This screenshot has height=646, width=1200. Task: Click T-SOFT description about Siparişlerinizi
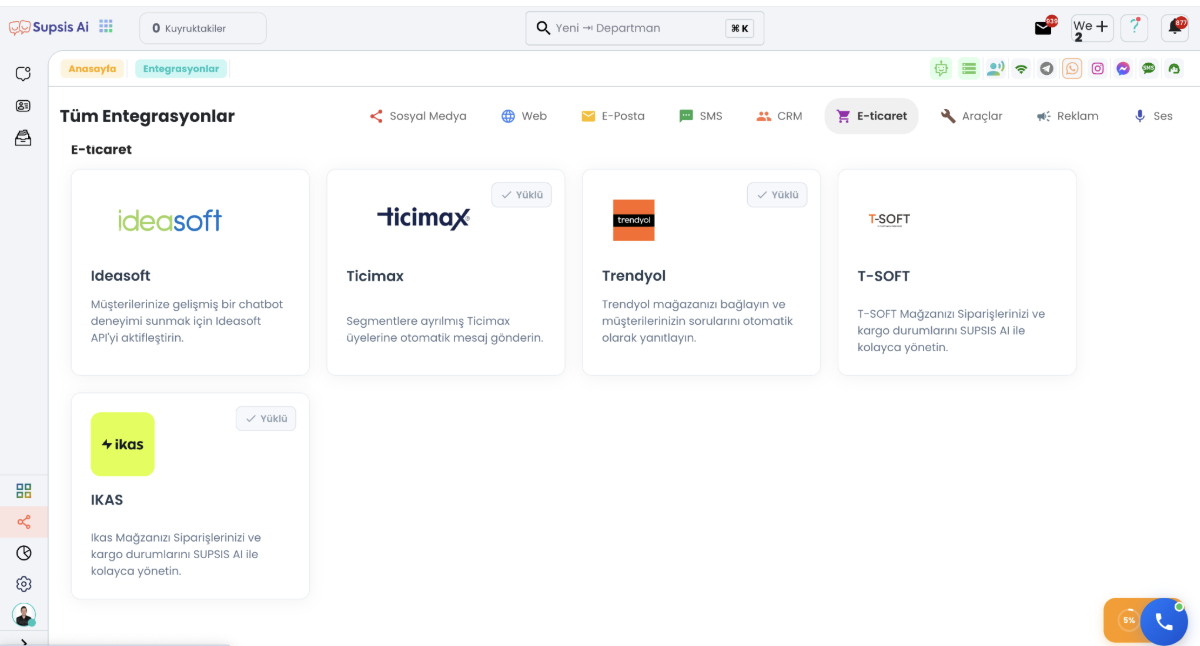pyautogui.click(x=951, y=331)
